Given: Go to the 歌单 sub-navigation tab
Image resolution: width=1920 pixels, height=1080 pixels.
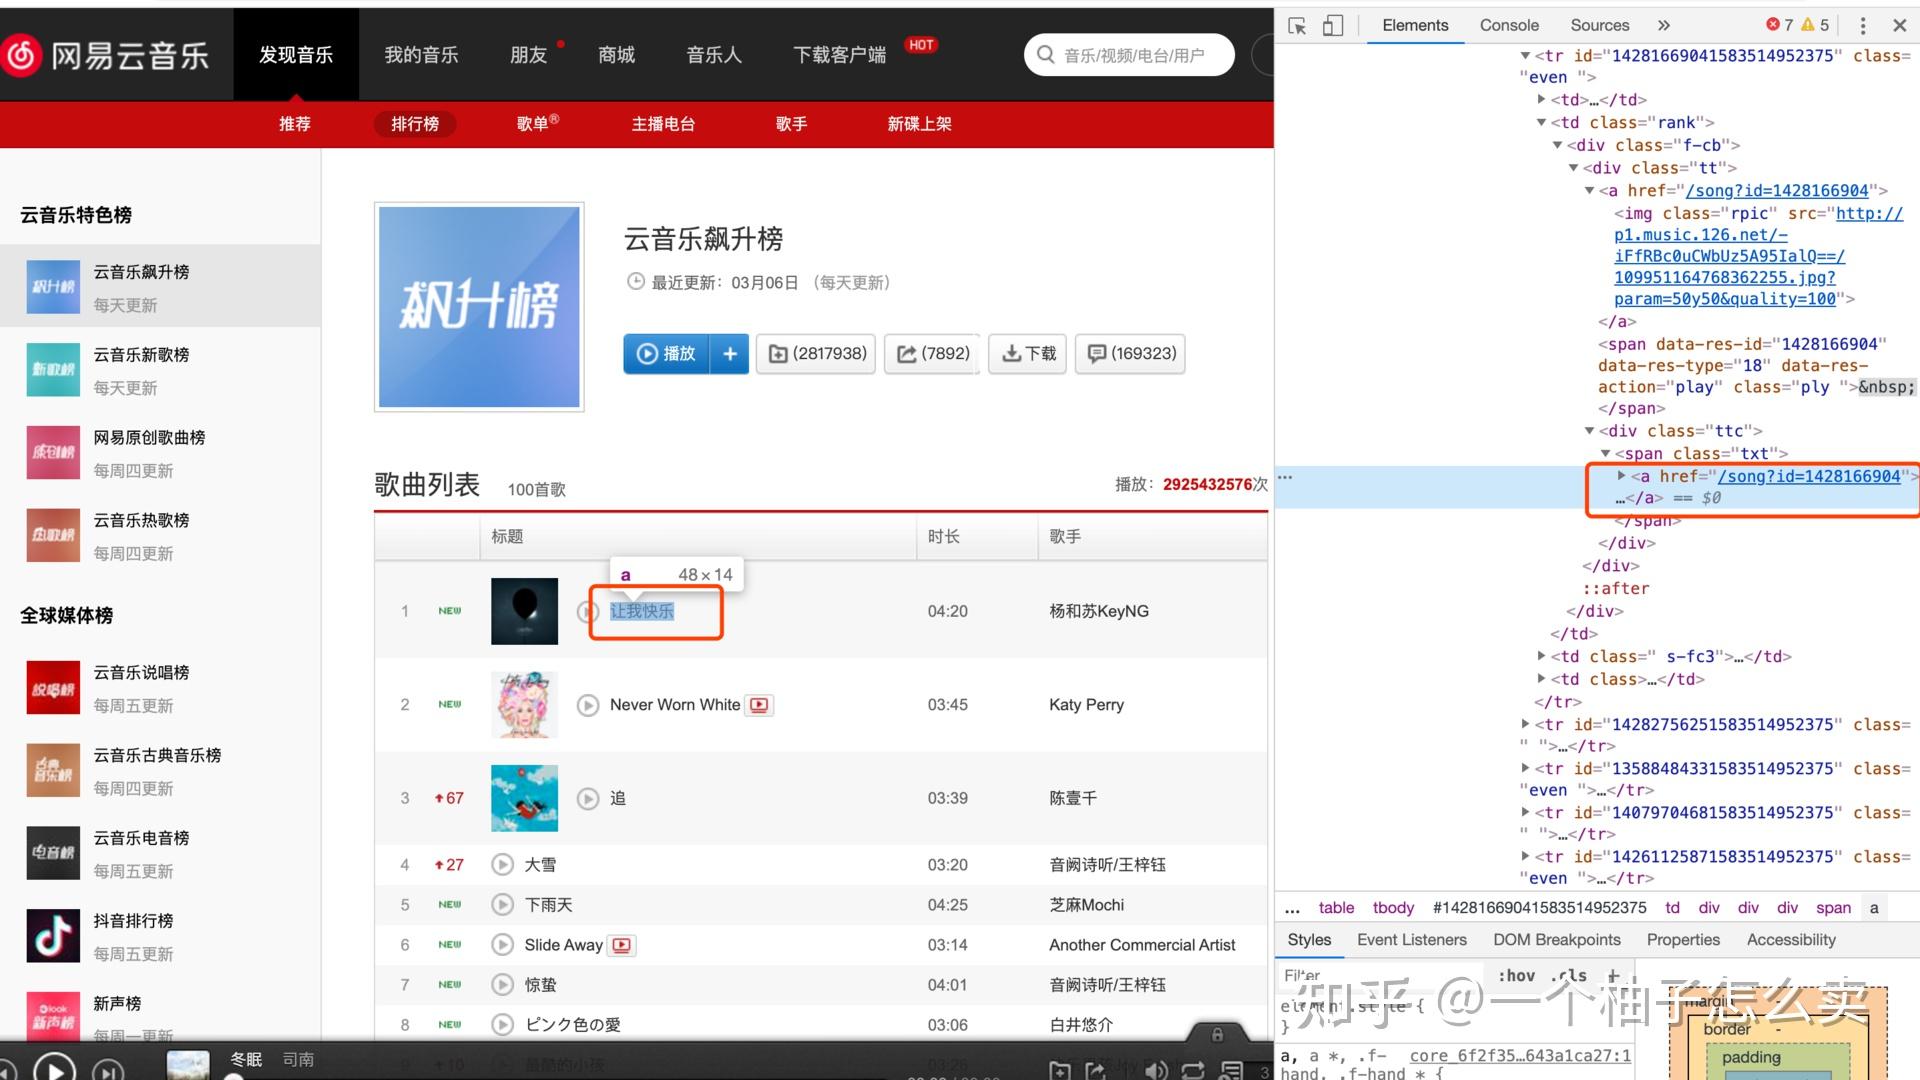Looking at the screenshot, I should tap(537, 124).
